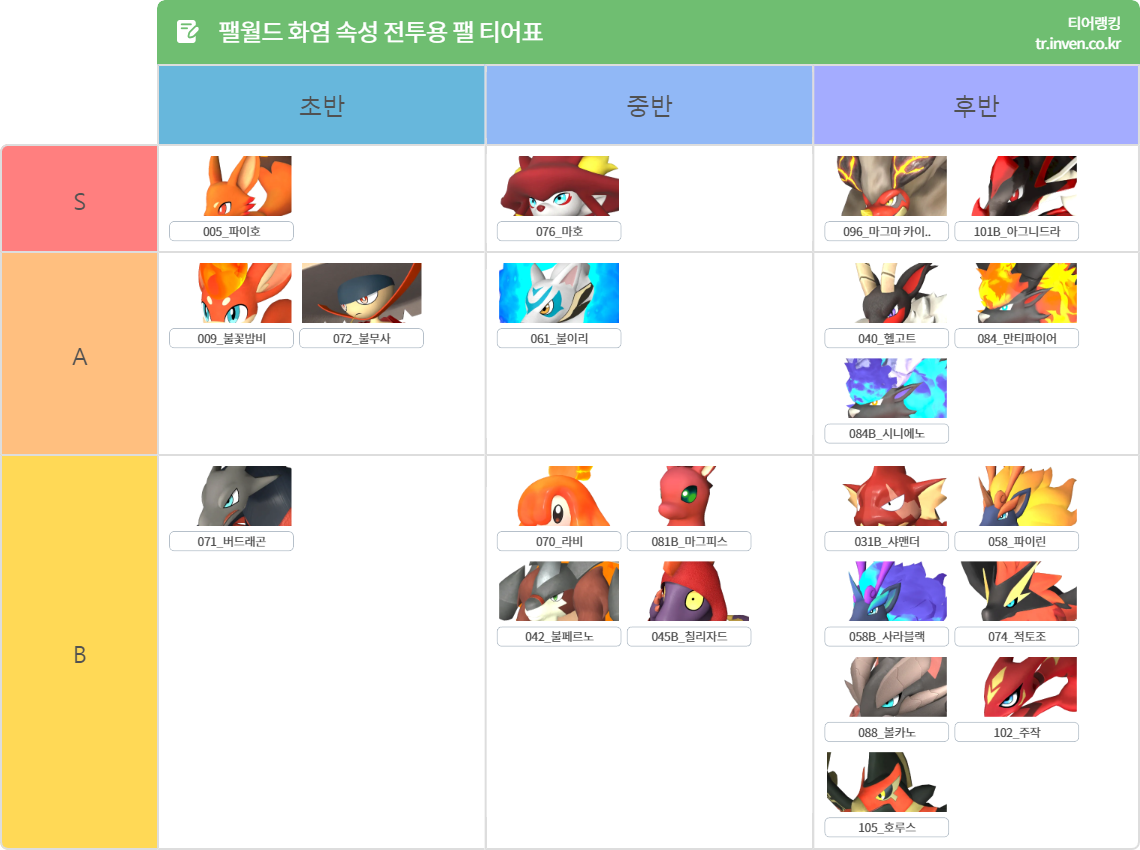Click the 072_불무사 name label

point(361,339)
